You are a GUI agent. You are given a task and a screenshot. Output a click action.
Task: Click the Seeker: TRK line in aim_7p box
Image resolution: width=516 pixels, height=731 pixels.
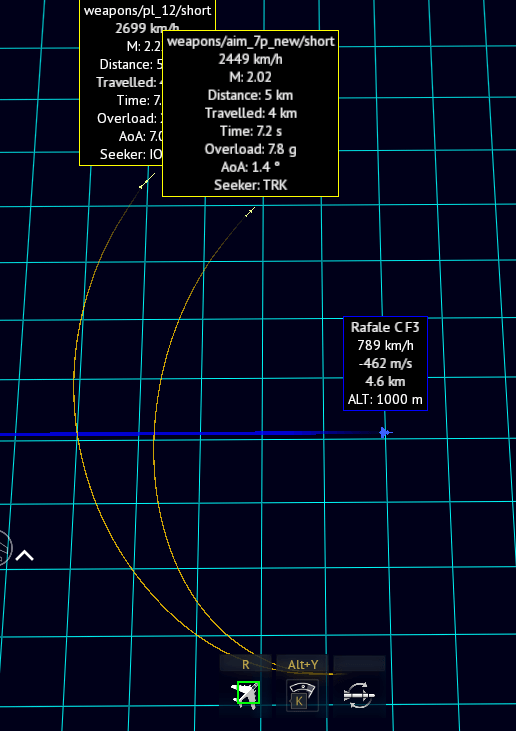coord(250,185)
